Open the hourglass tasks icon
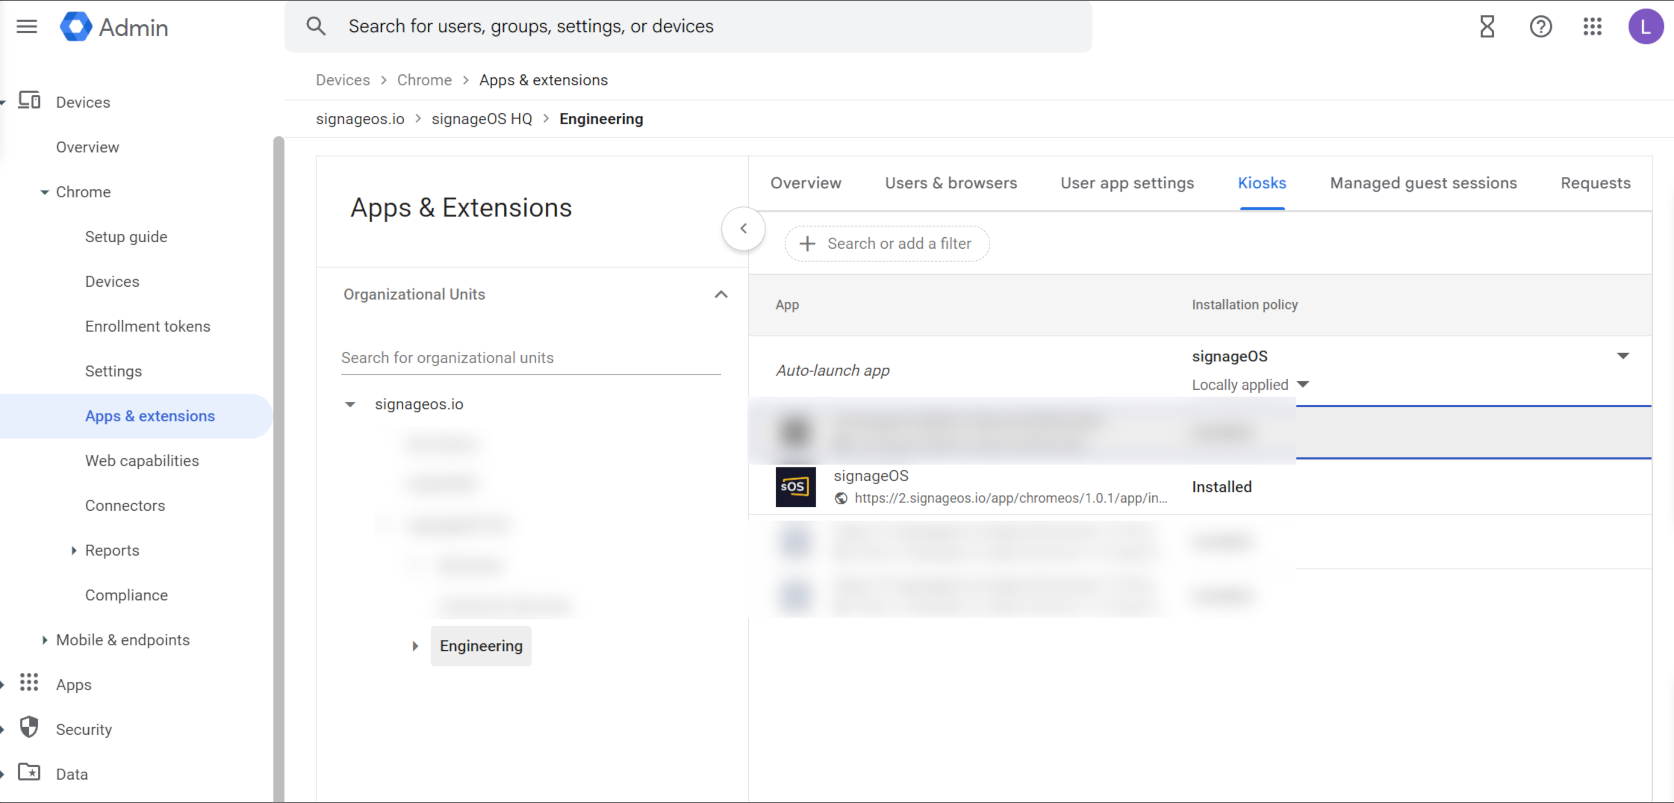Screen dimensions: 1674x803 1487,27
